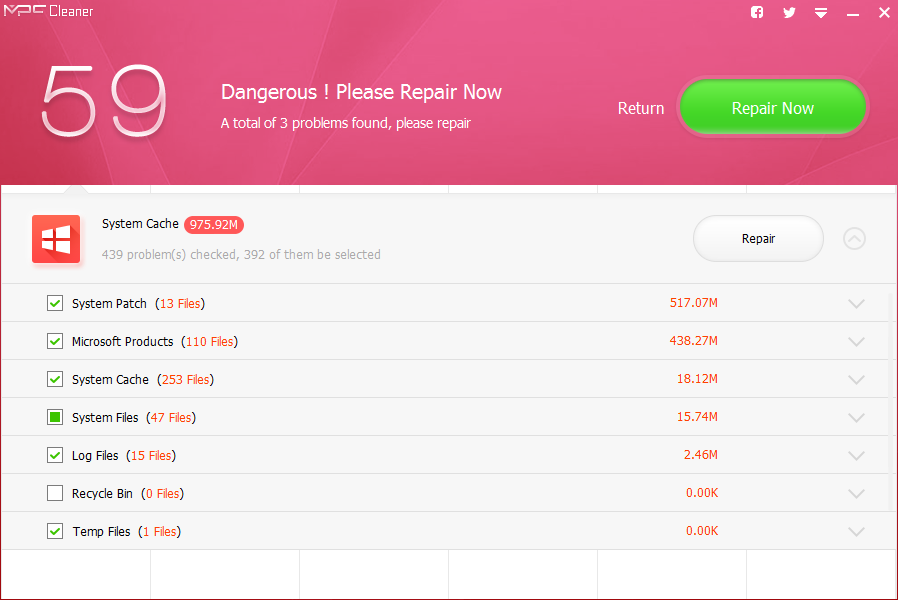Expand the Microsoft Products row

click(856, 342)
